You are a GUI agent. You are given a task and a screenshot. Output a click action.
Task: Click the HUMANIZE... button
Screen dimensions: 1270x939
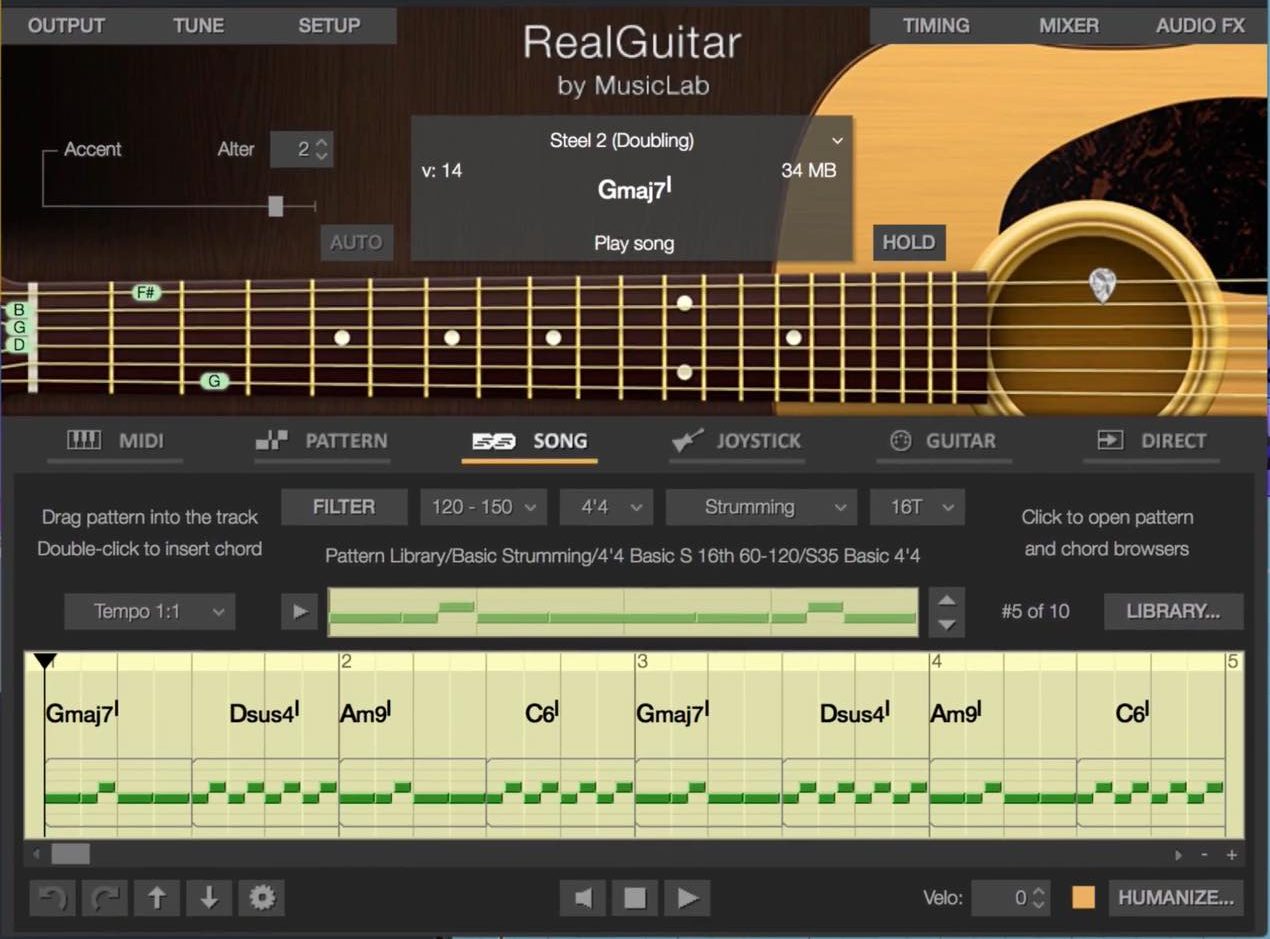[x=1176, y=897]
